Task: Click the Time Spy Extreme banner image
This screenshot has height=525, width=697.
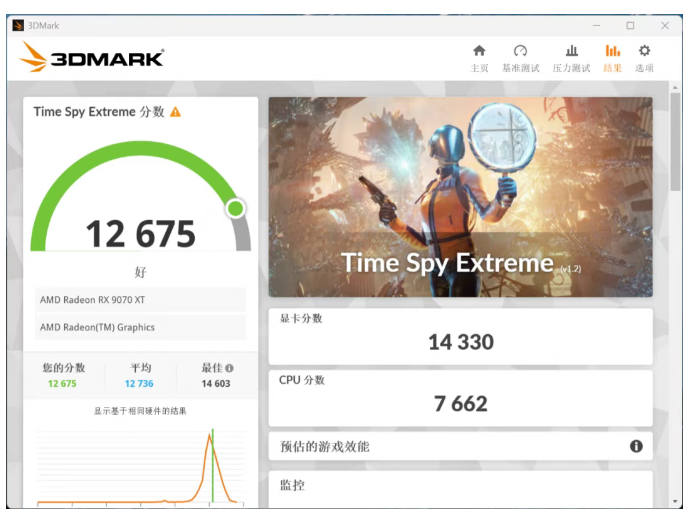Action: [x=460, y=196]
